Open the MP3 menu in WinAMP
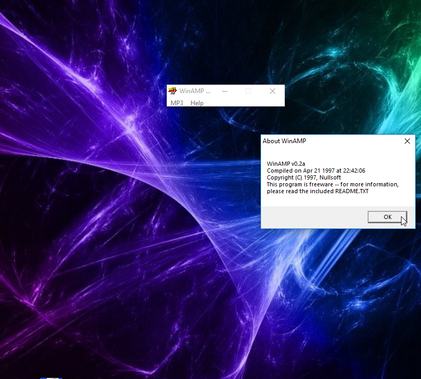421x379 pixels. tap(177, 103)
